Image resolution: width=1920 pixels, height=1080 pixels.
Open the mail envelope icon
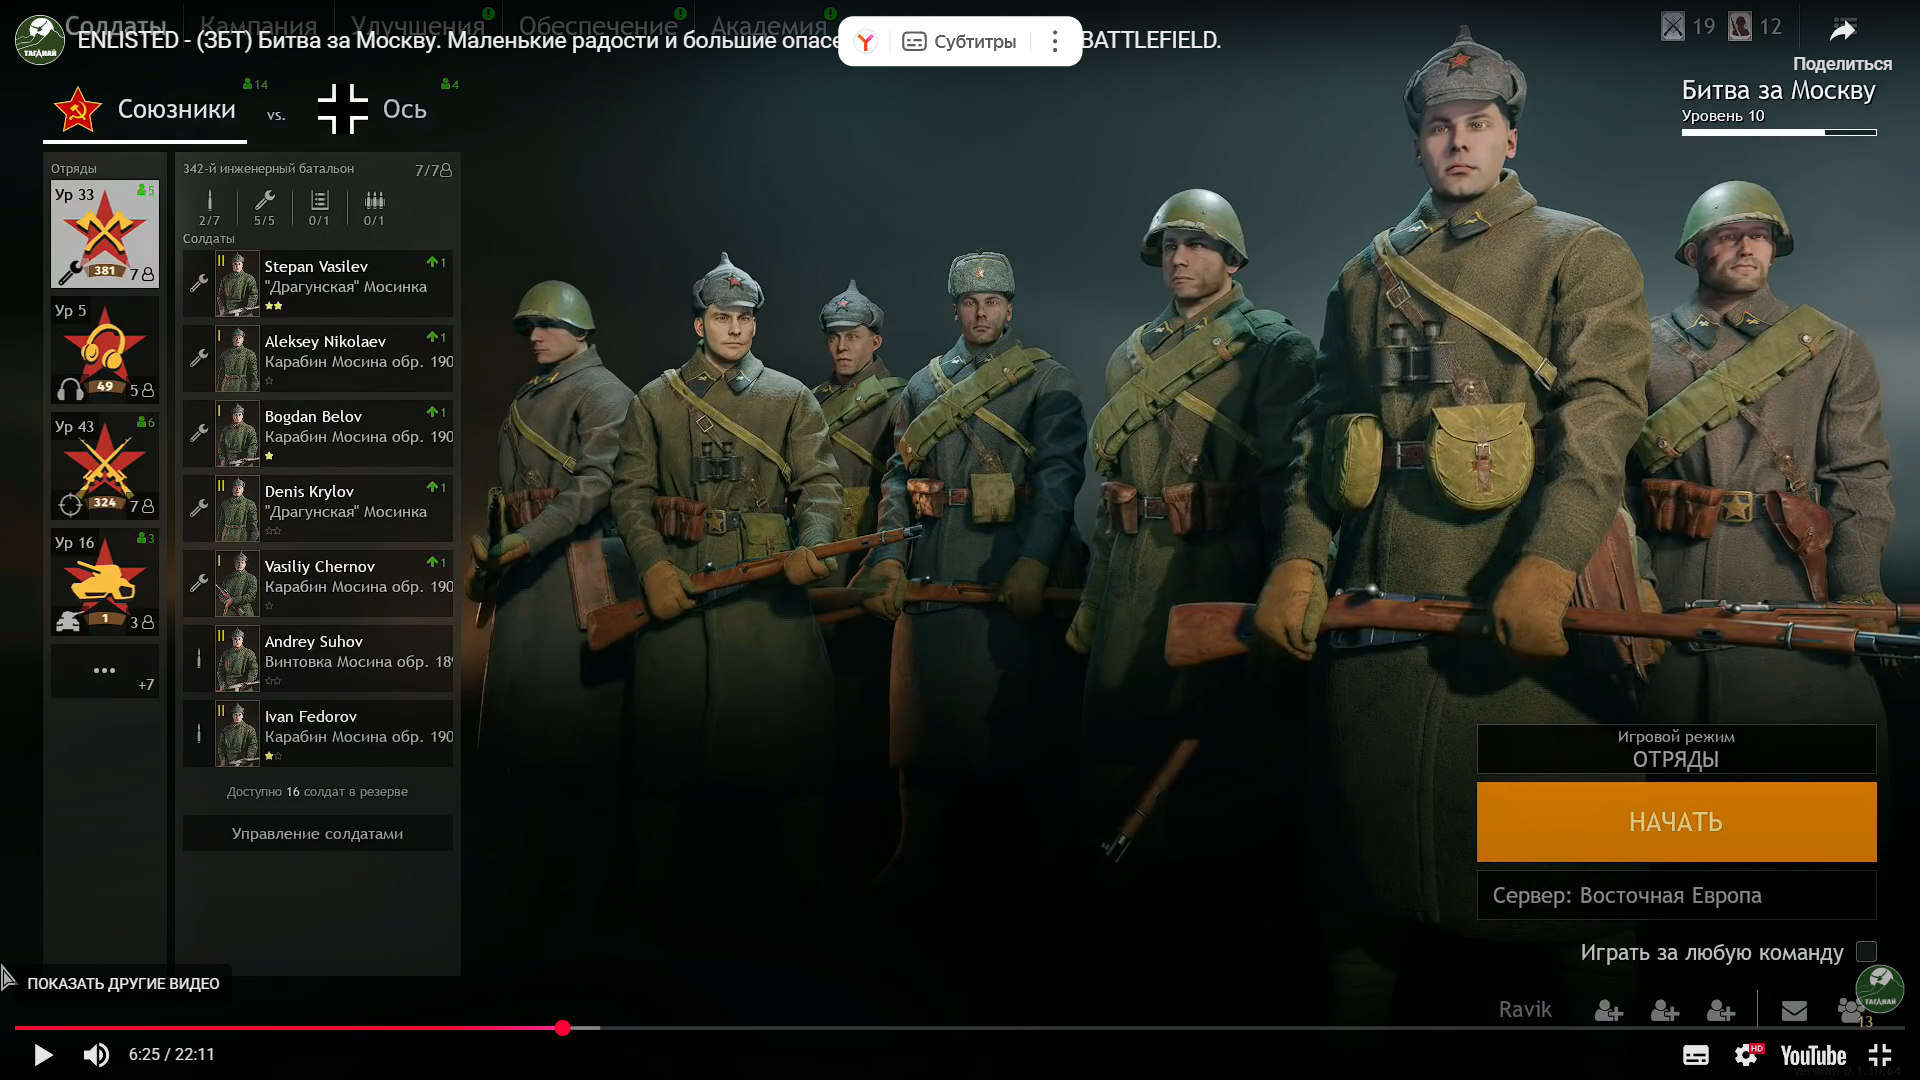pos(1794,1011)
